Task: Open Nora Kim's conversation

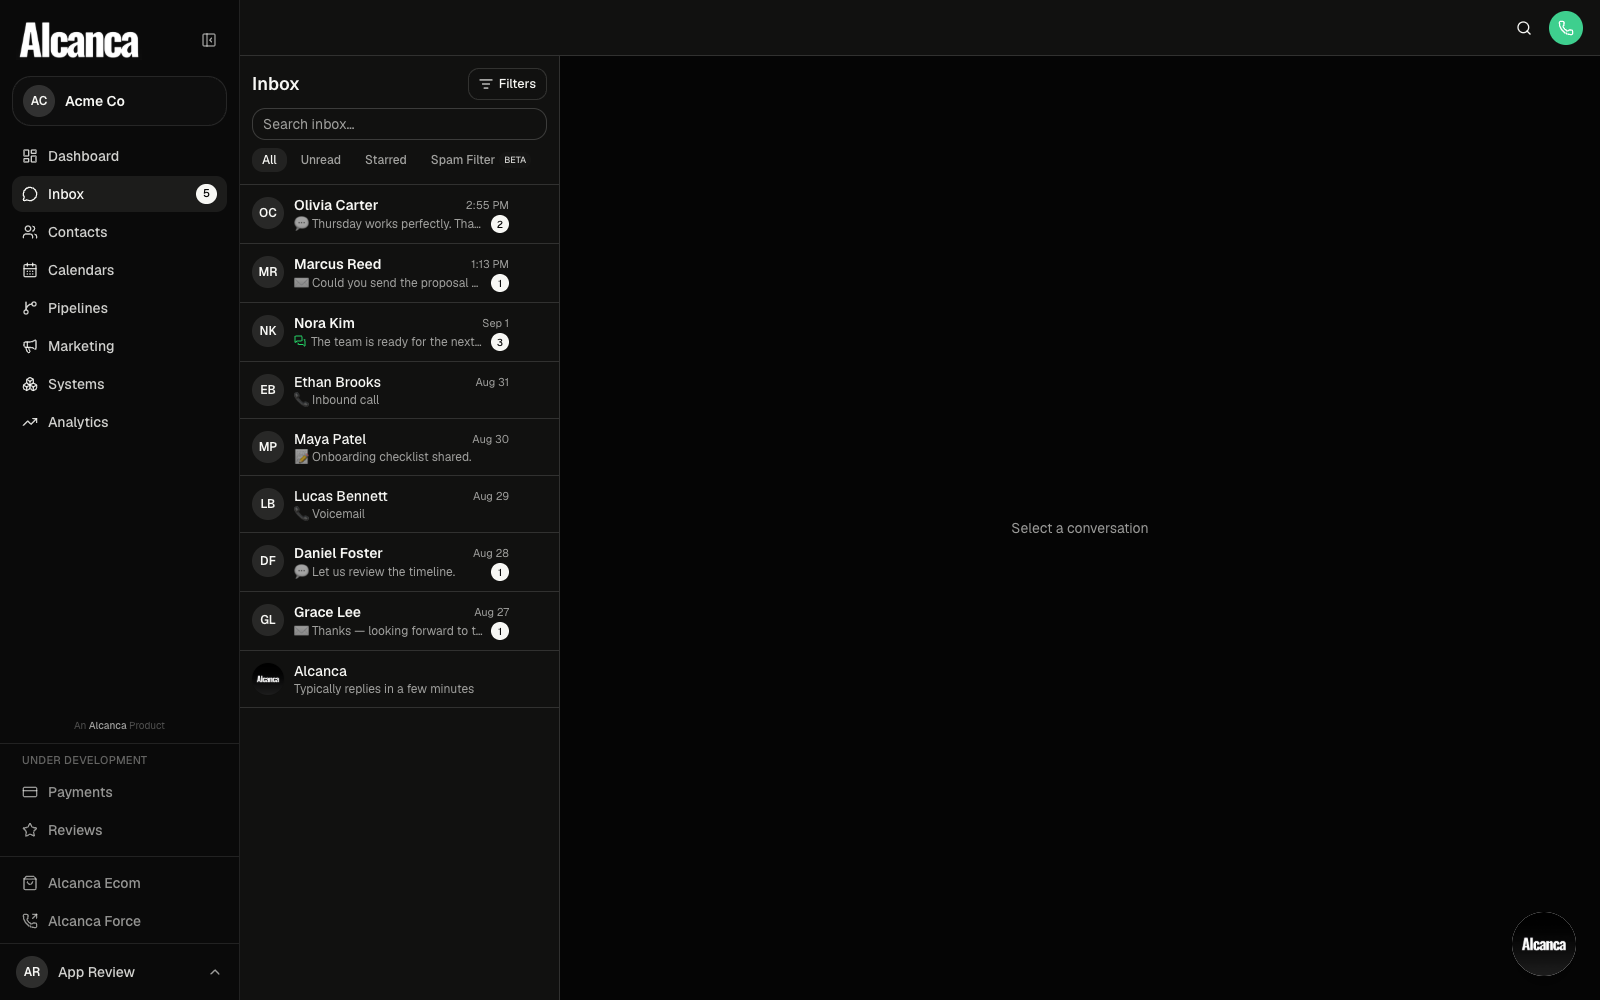Action: point(399,332)
